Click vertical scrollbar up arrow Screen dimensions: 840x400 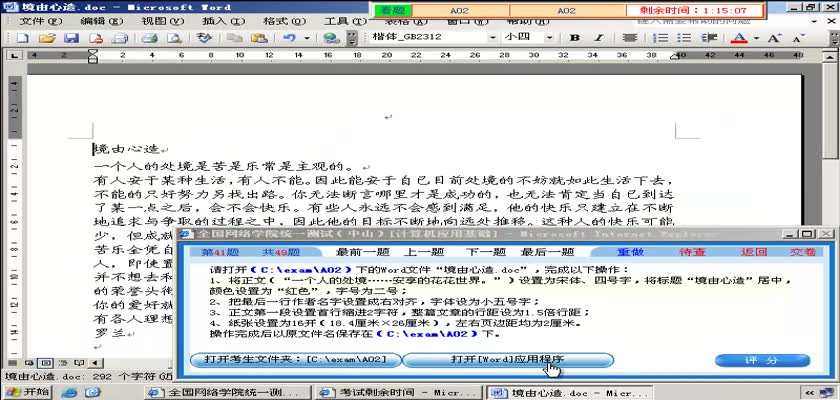tap(829, 56)
